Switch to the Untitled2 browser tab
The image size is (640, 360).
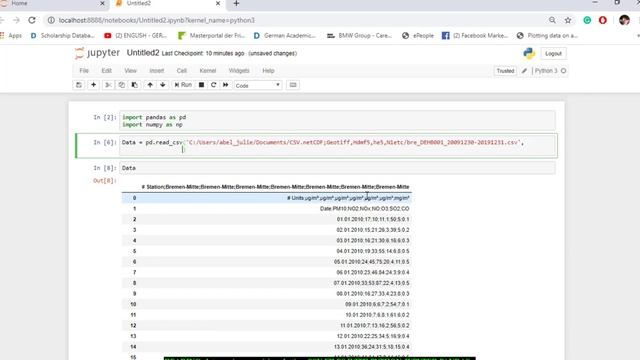[x=167, y=4]
